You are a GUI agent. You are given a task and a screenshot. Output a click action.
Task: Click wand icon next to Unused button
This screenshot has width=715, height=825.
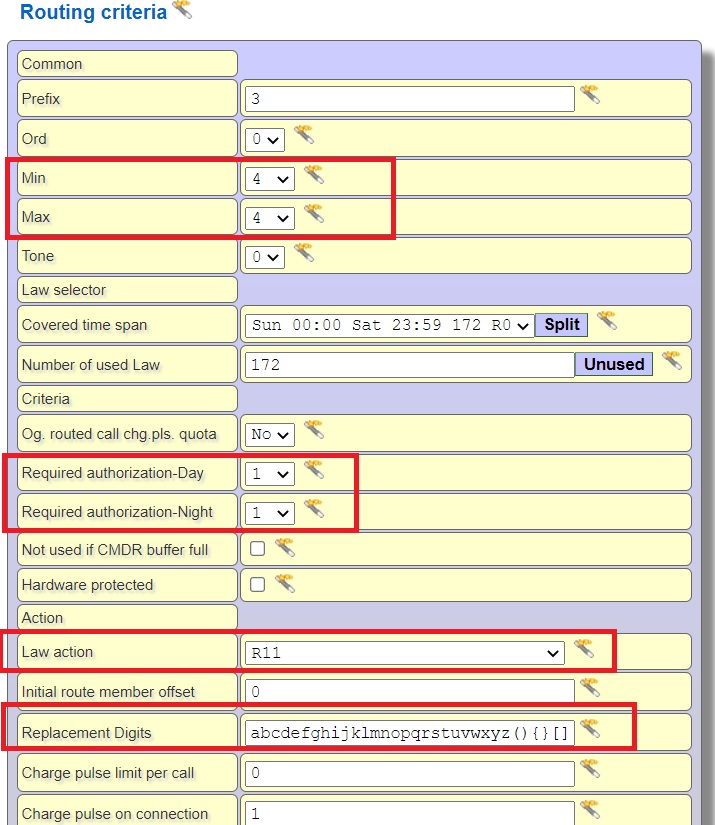(x=671, y=361)
